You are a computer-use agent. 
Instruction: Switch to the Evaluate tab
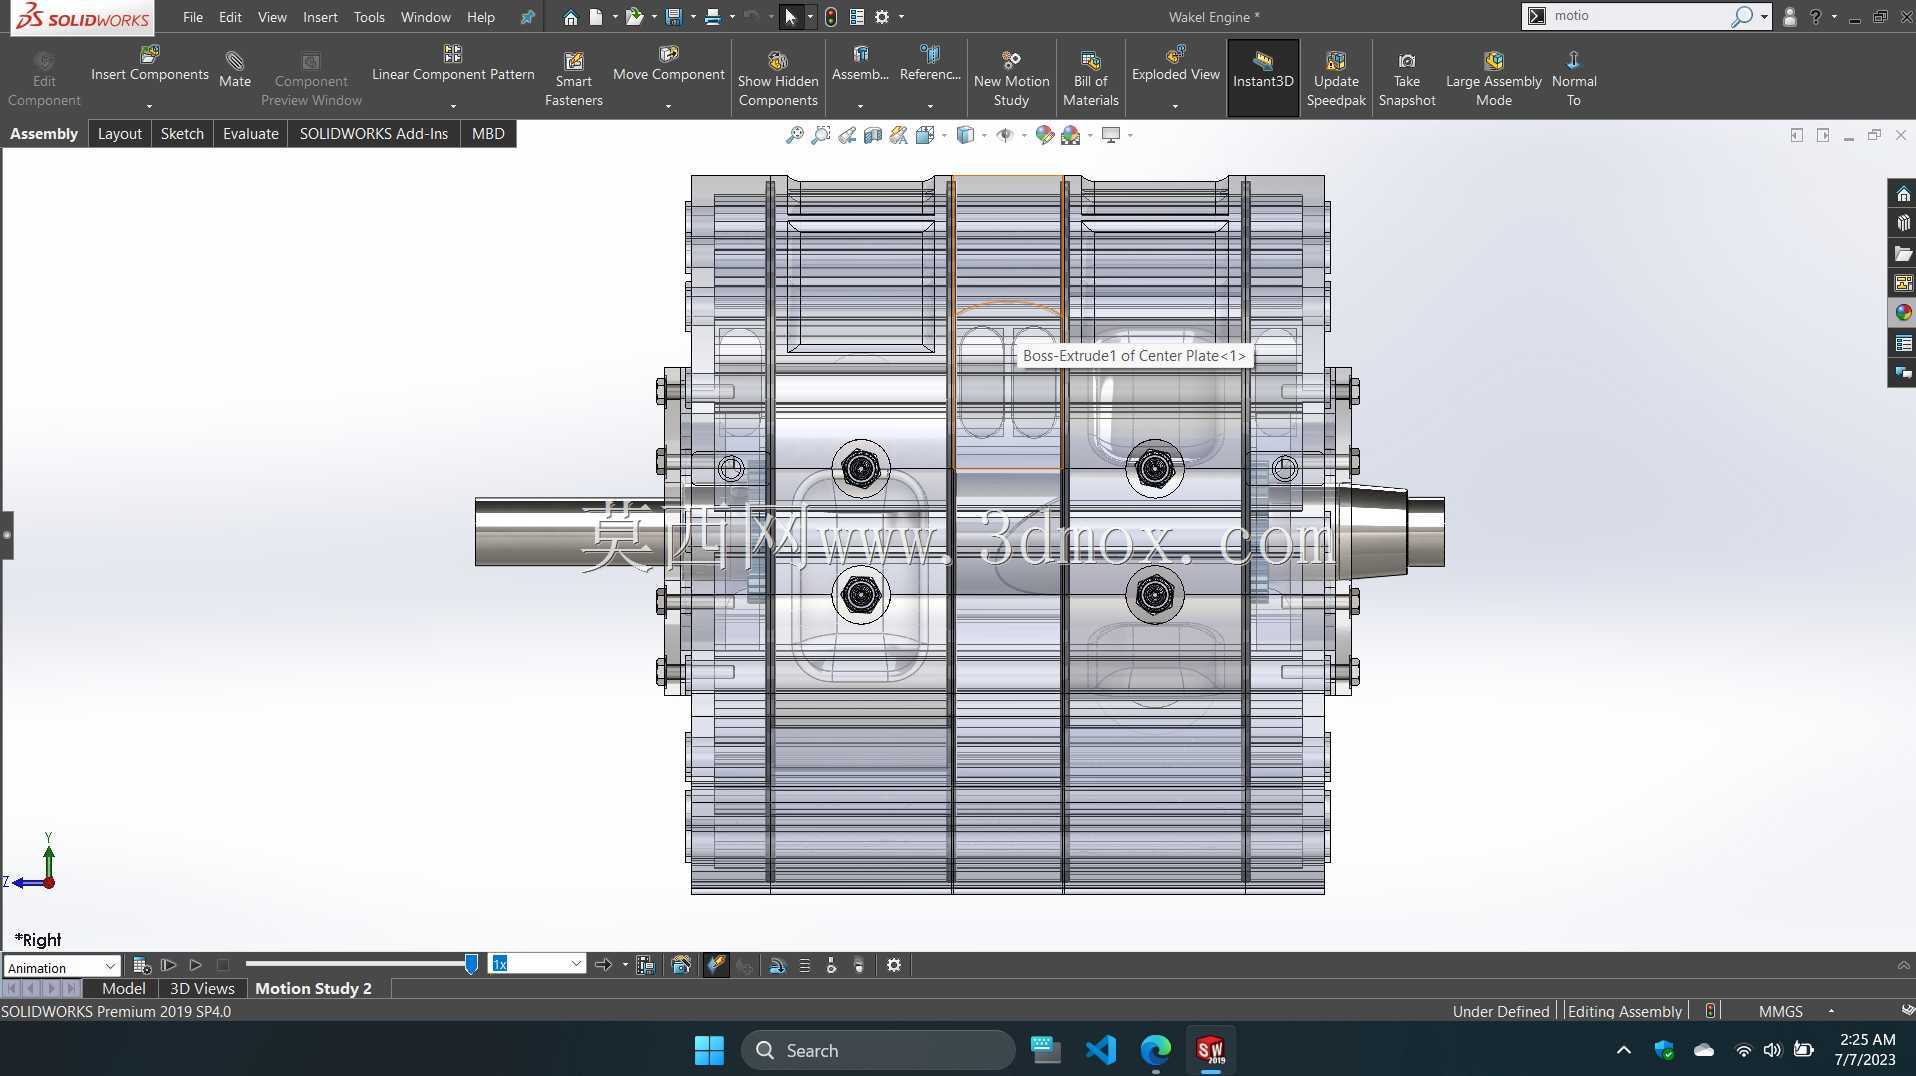point(250,134)
